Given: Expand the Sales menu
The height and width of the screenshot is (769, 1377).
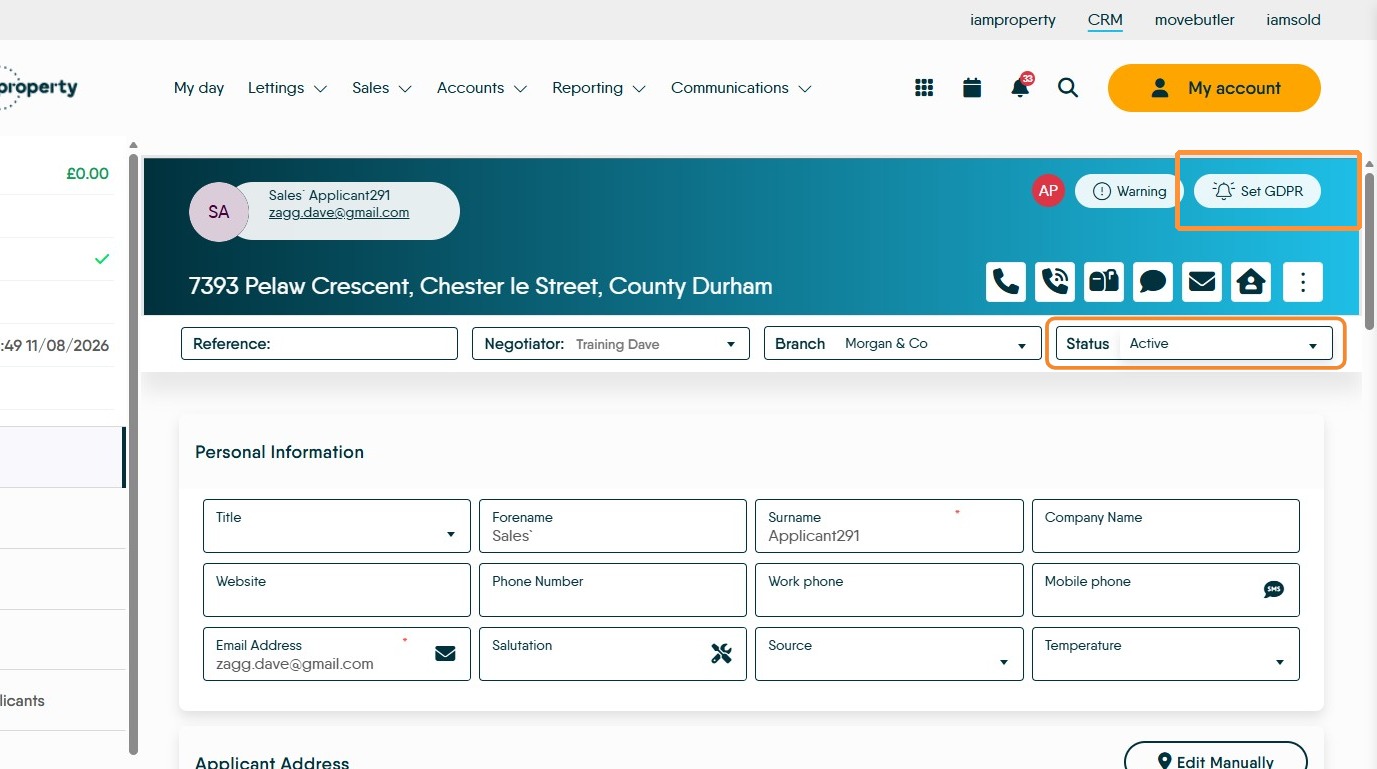Looking at the screenshot, I should click(382, 88).
